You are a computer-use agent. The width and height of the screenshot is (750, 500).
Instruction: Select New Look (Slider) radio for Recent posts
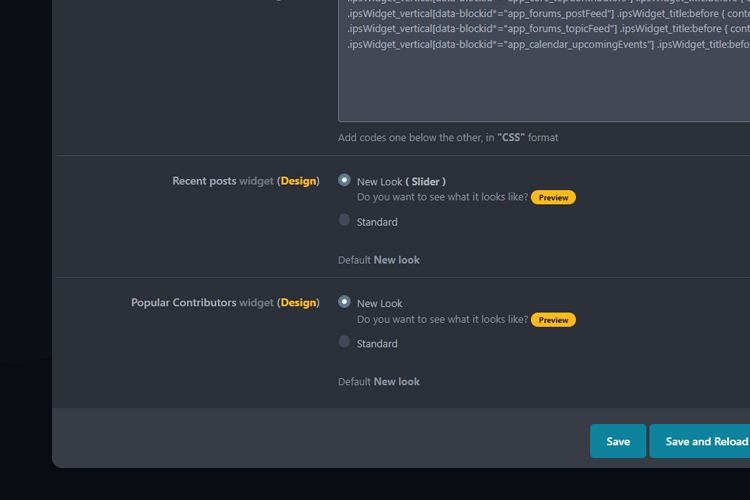click(344, 180)
